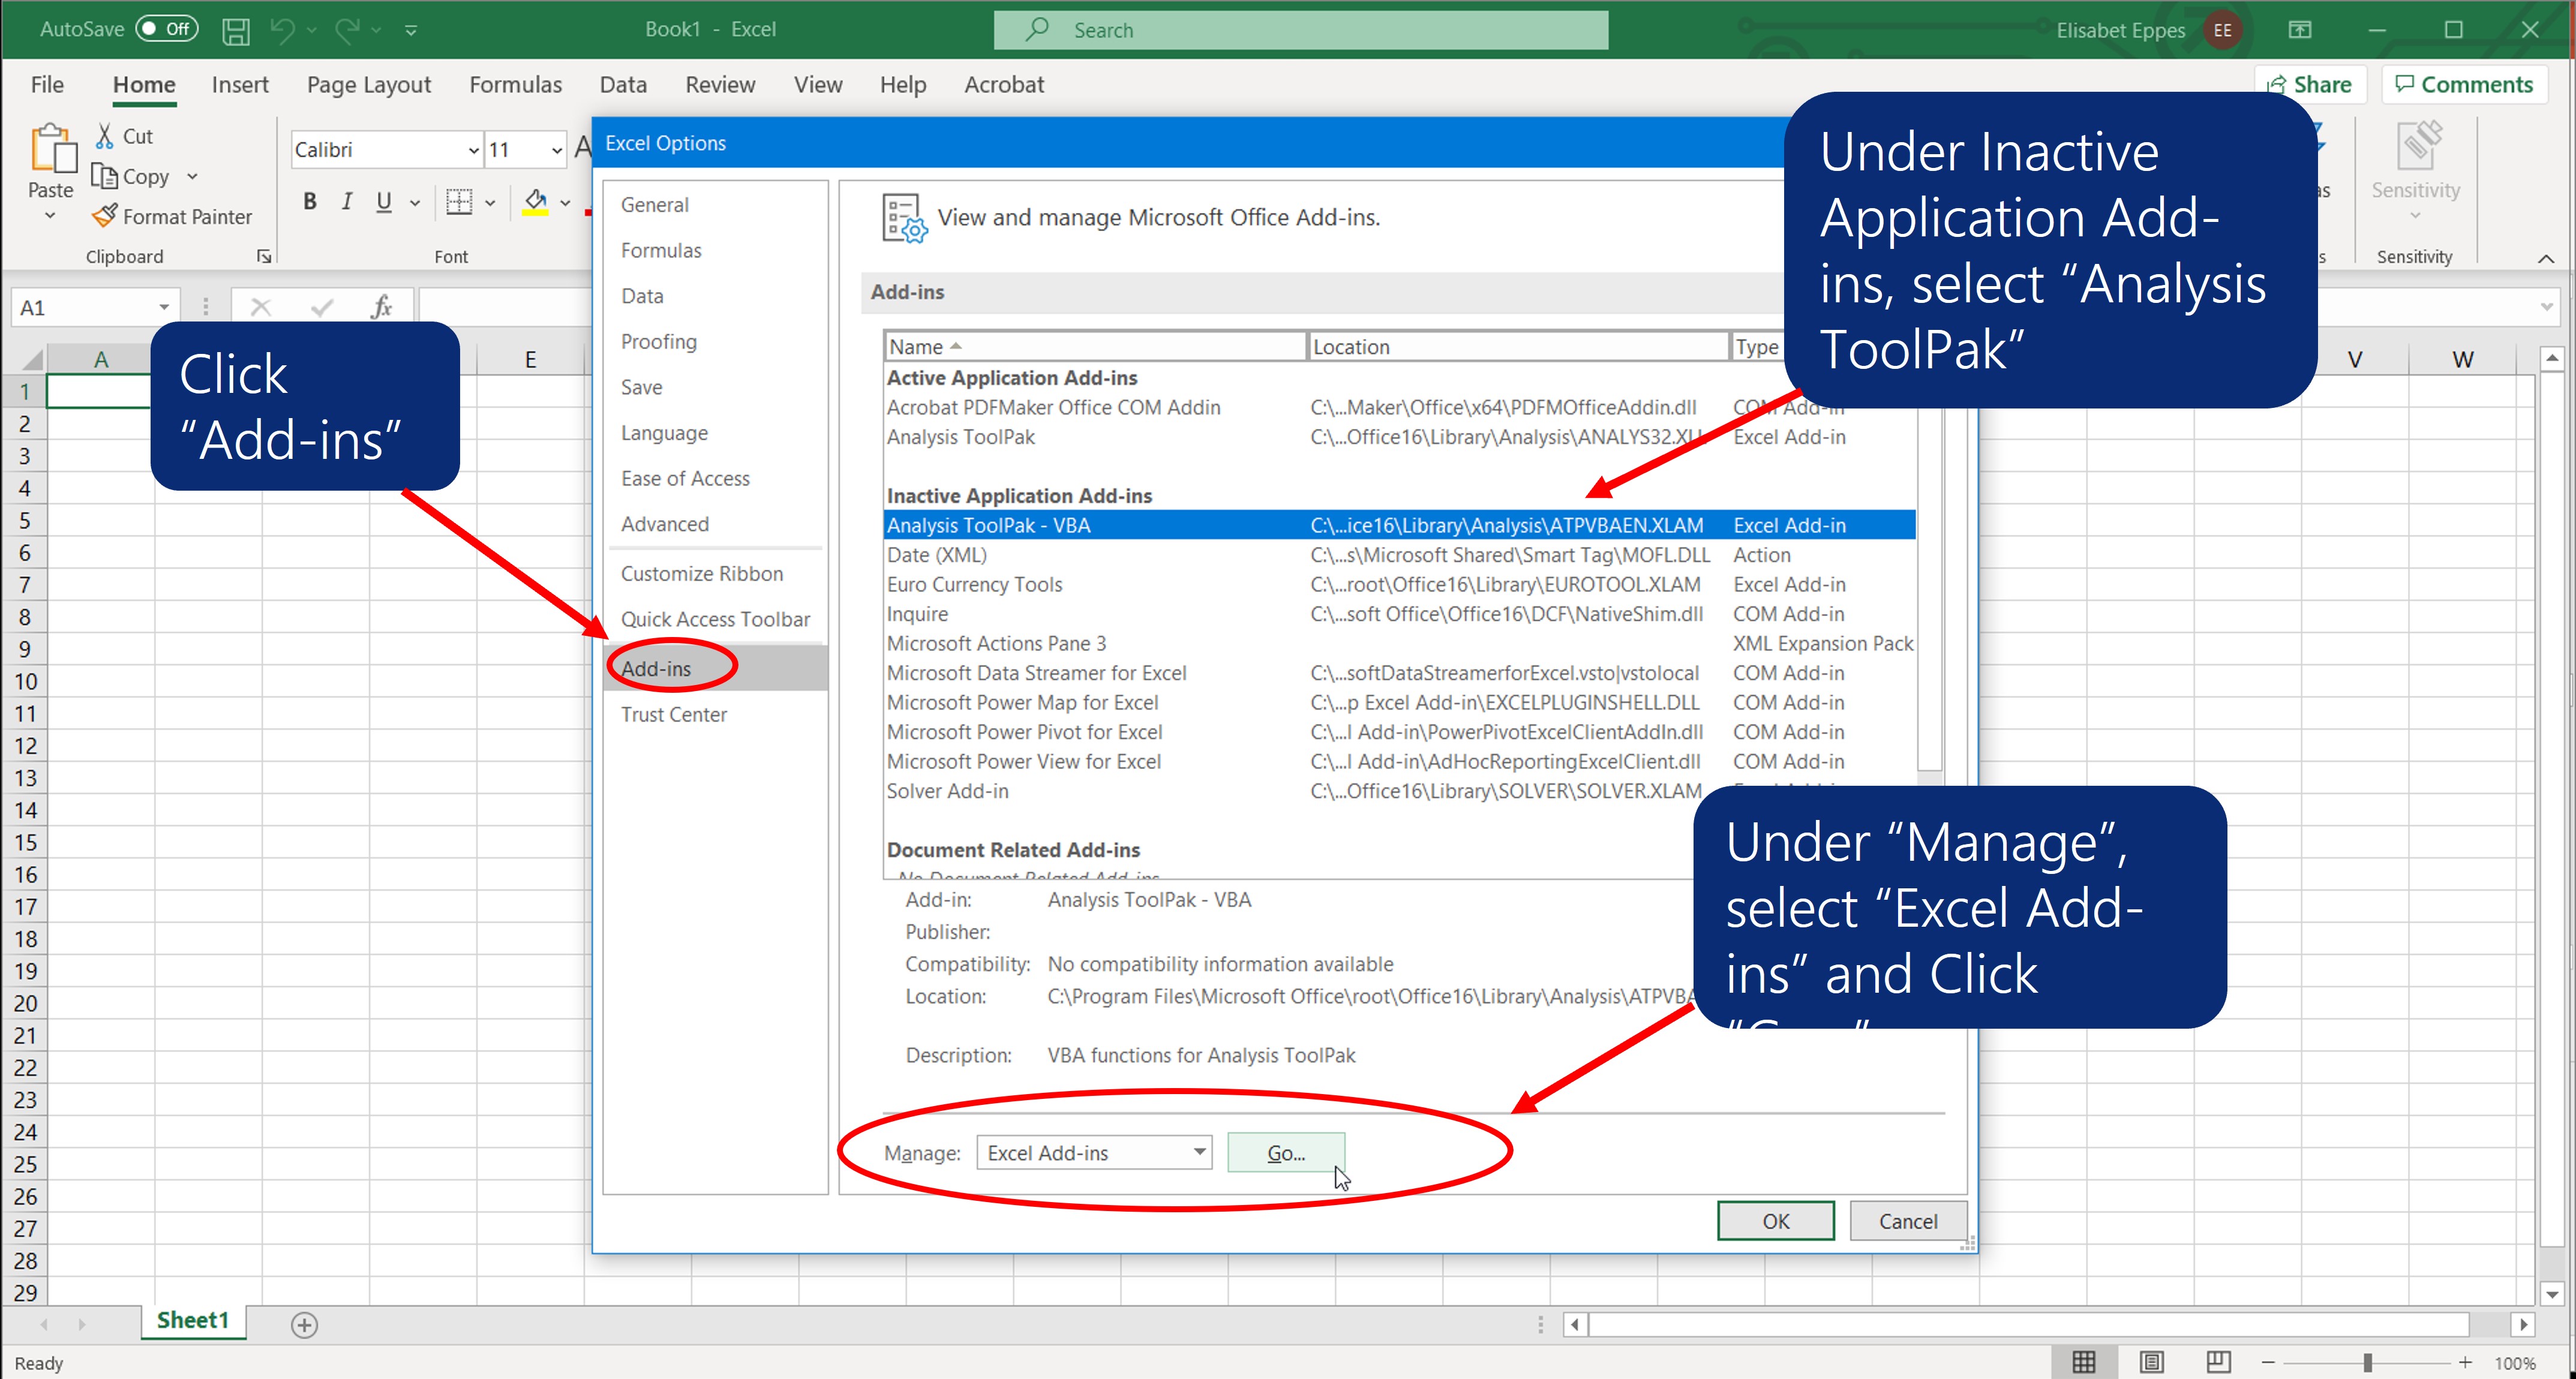Select the Analysis ToolPak - VBA row
2576x1379 pixels.
tap(1400, 526)
